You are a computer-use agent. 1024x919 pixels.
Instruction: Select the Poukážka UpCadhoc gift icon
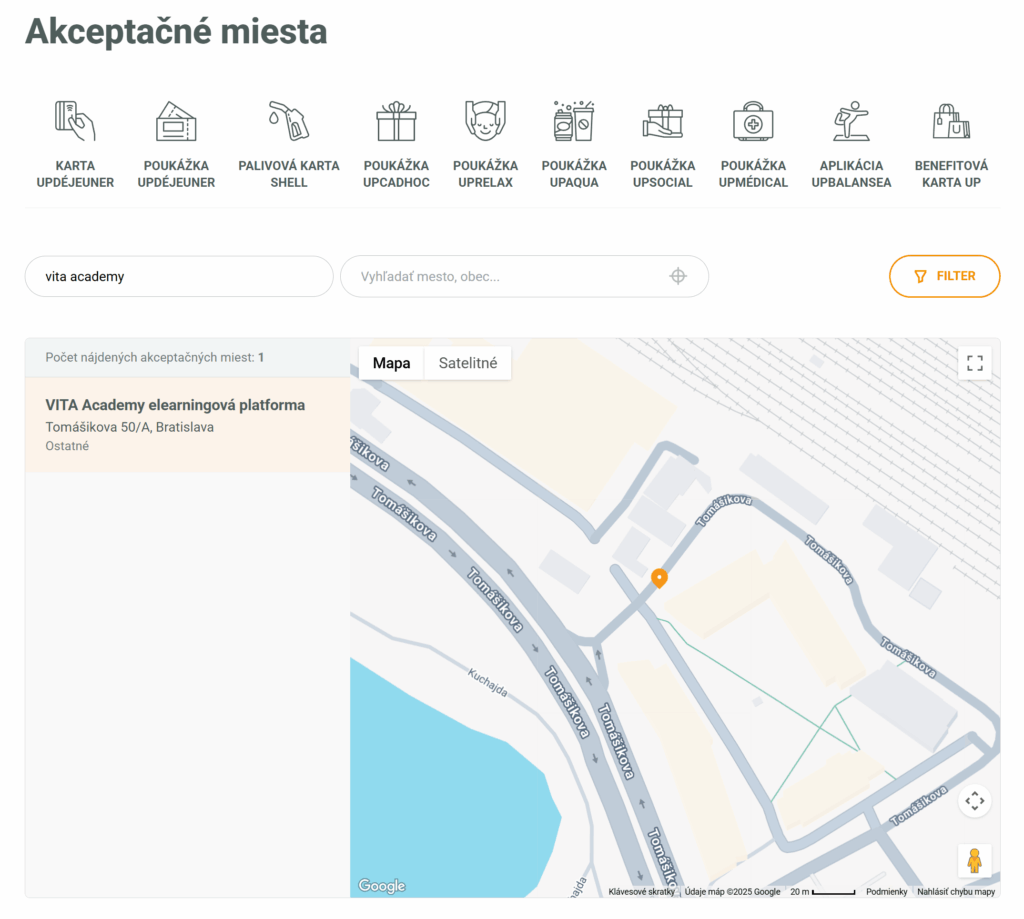[x=396, y=121]
